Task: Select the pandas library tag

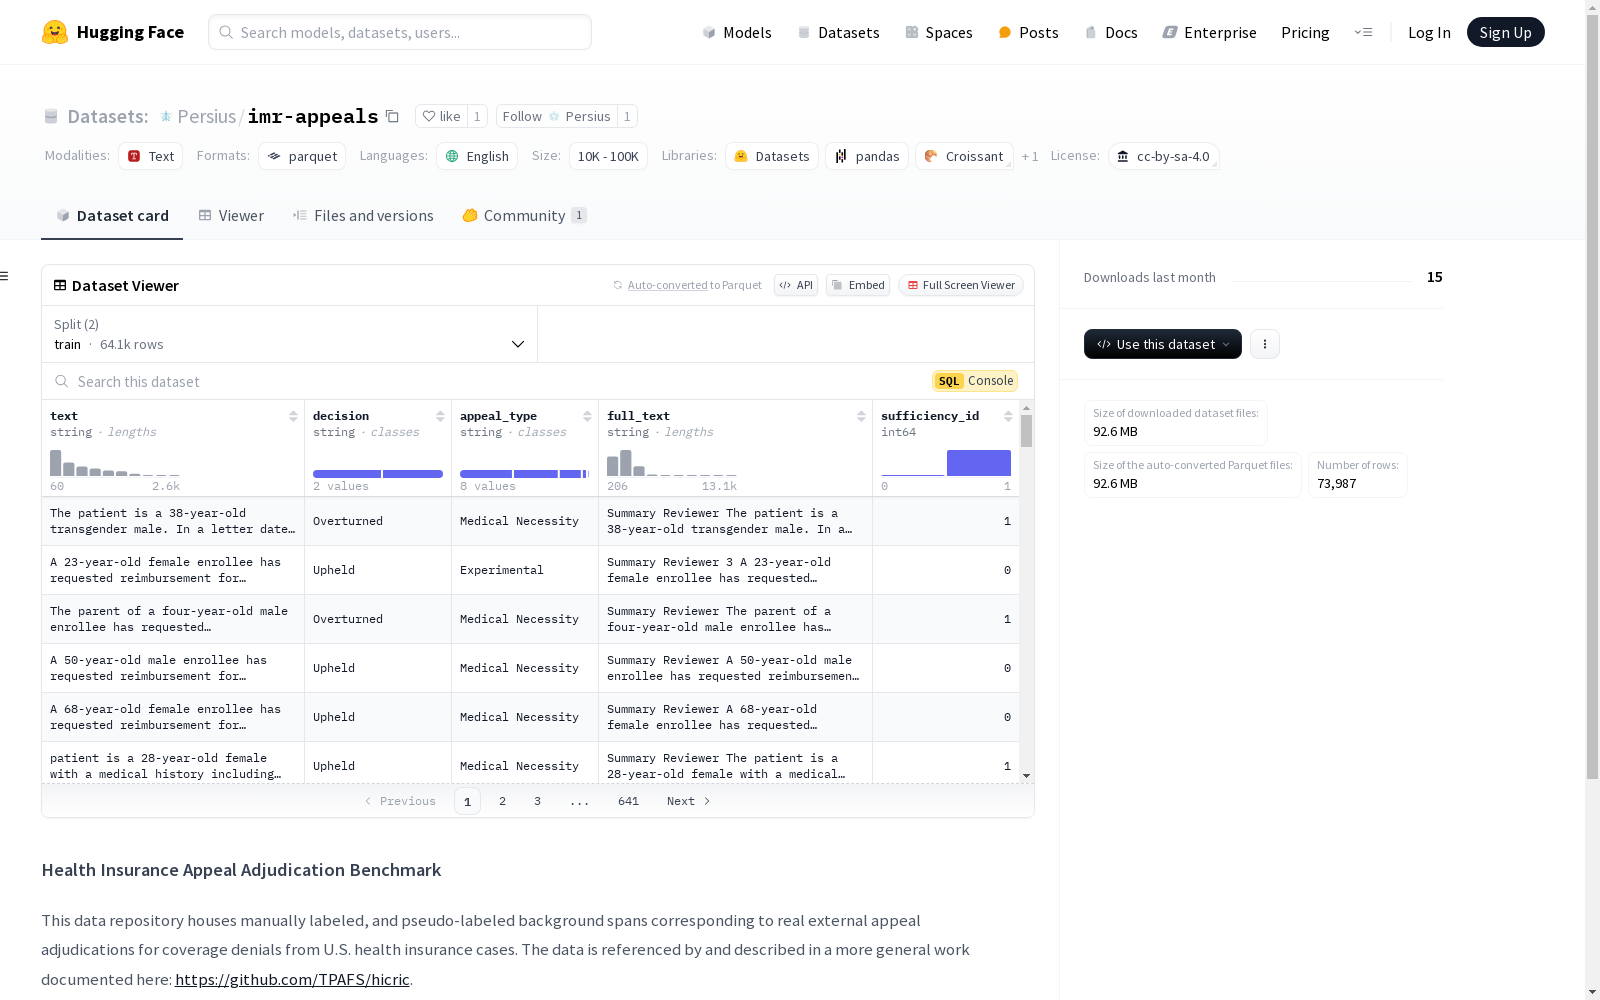Action: pyautogui.click(x=867, y=156)
